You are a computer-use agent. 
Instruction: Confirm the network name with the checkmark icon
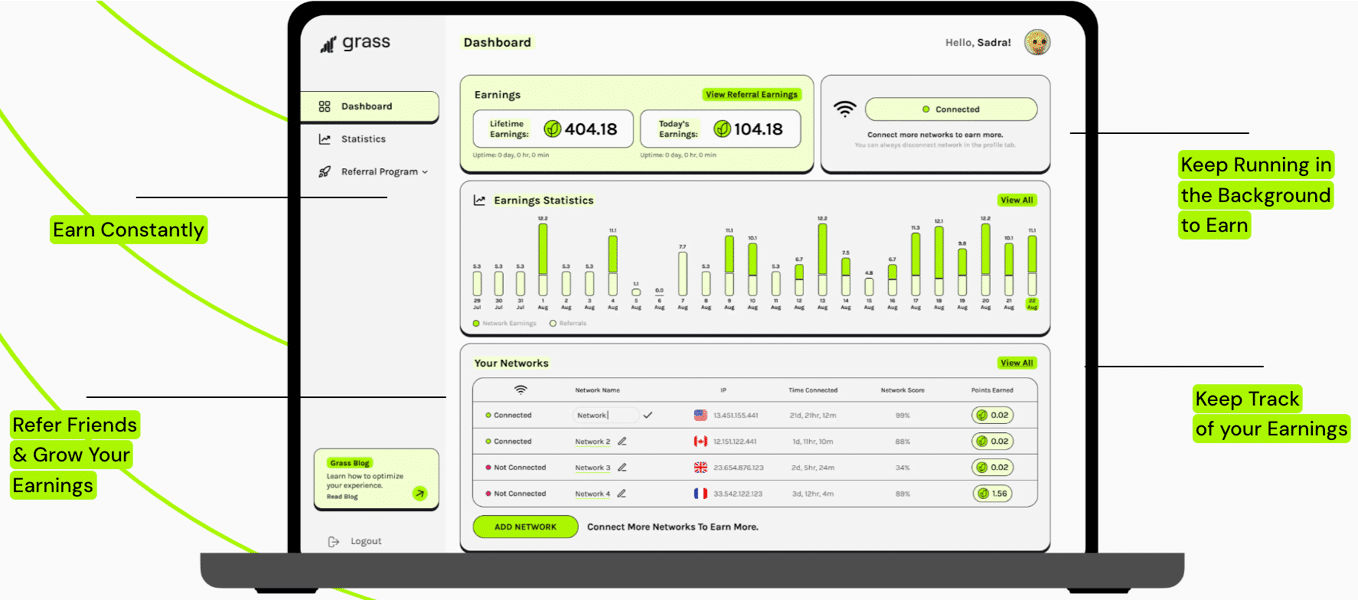point(648,414)
